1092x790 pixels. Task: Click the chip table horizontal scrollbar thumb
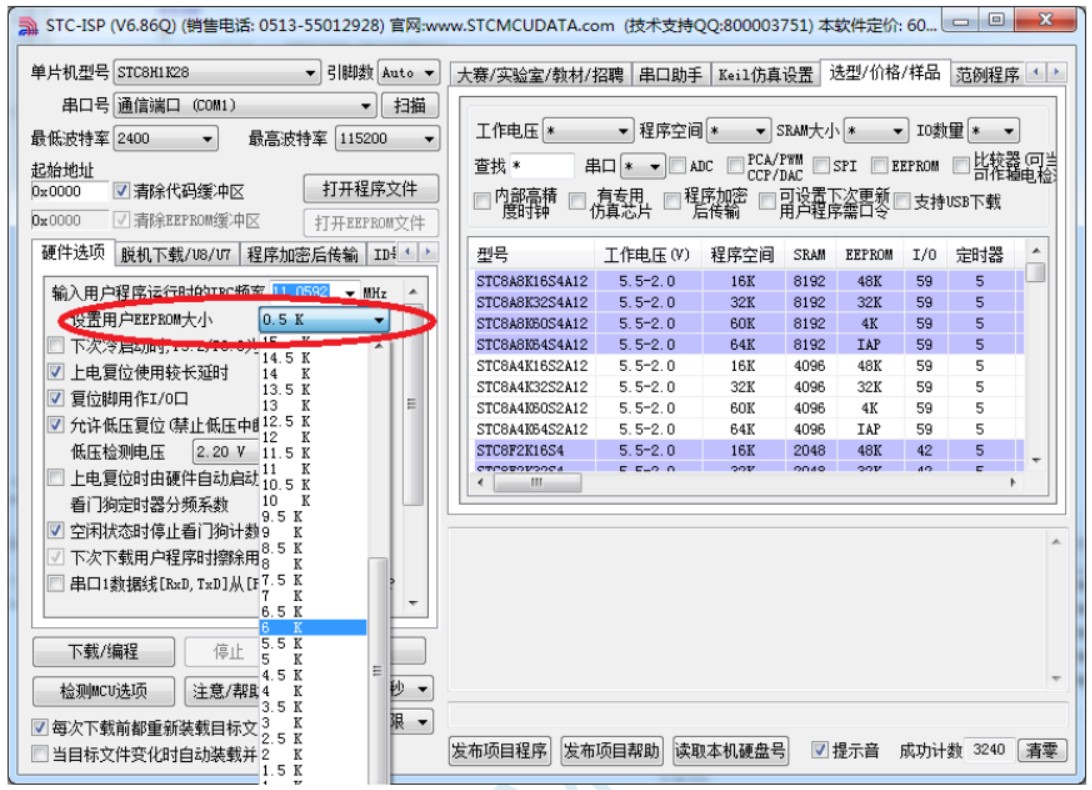[x=536, y=483]
